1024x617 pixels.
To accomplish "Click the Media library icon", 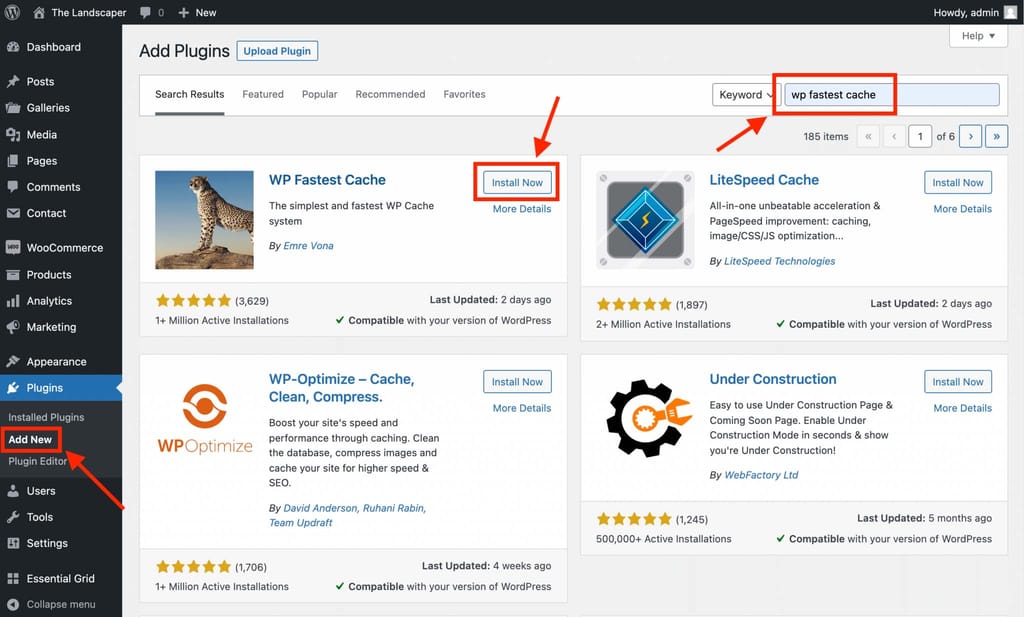I will click(13, 134).
